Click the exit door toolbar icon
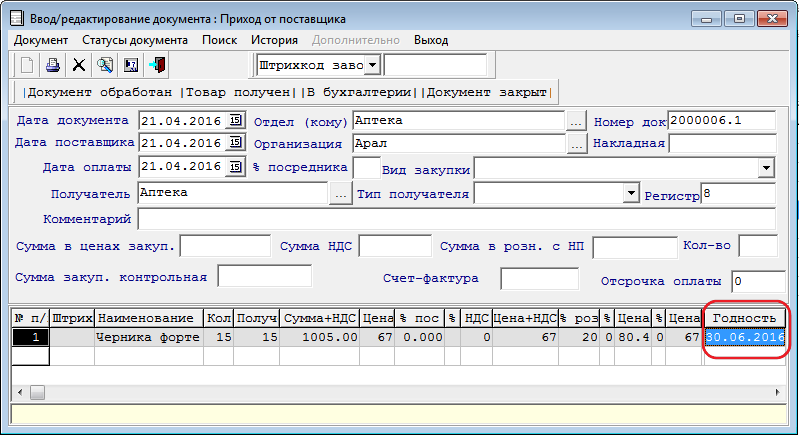The image size is (799, 436). pyautogui.click(x=157, y=65)
